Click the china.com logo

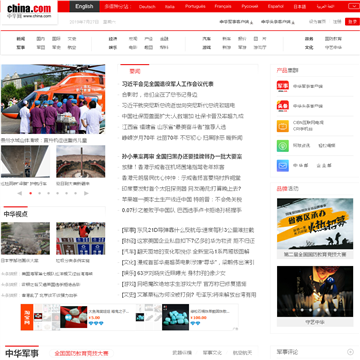[x=29, y=11]
